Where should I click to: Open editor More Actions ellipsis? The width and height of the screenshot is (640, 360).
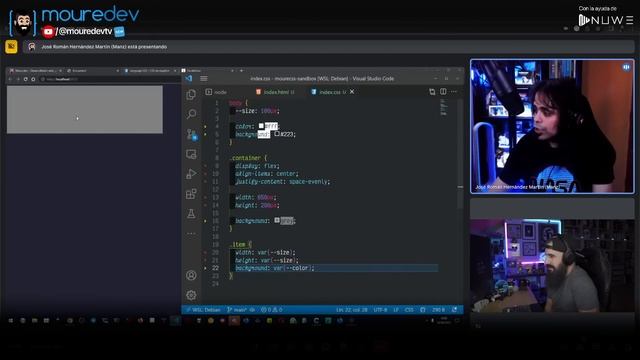coord(454,92)
